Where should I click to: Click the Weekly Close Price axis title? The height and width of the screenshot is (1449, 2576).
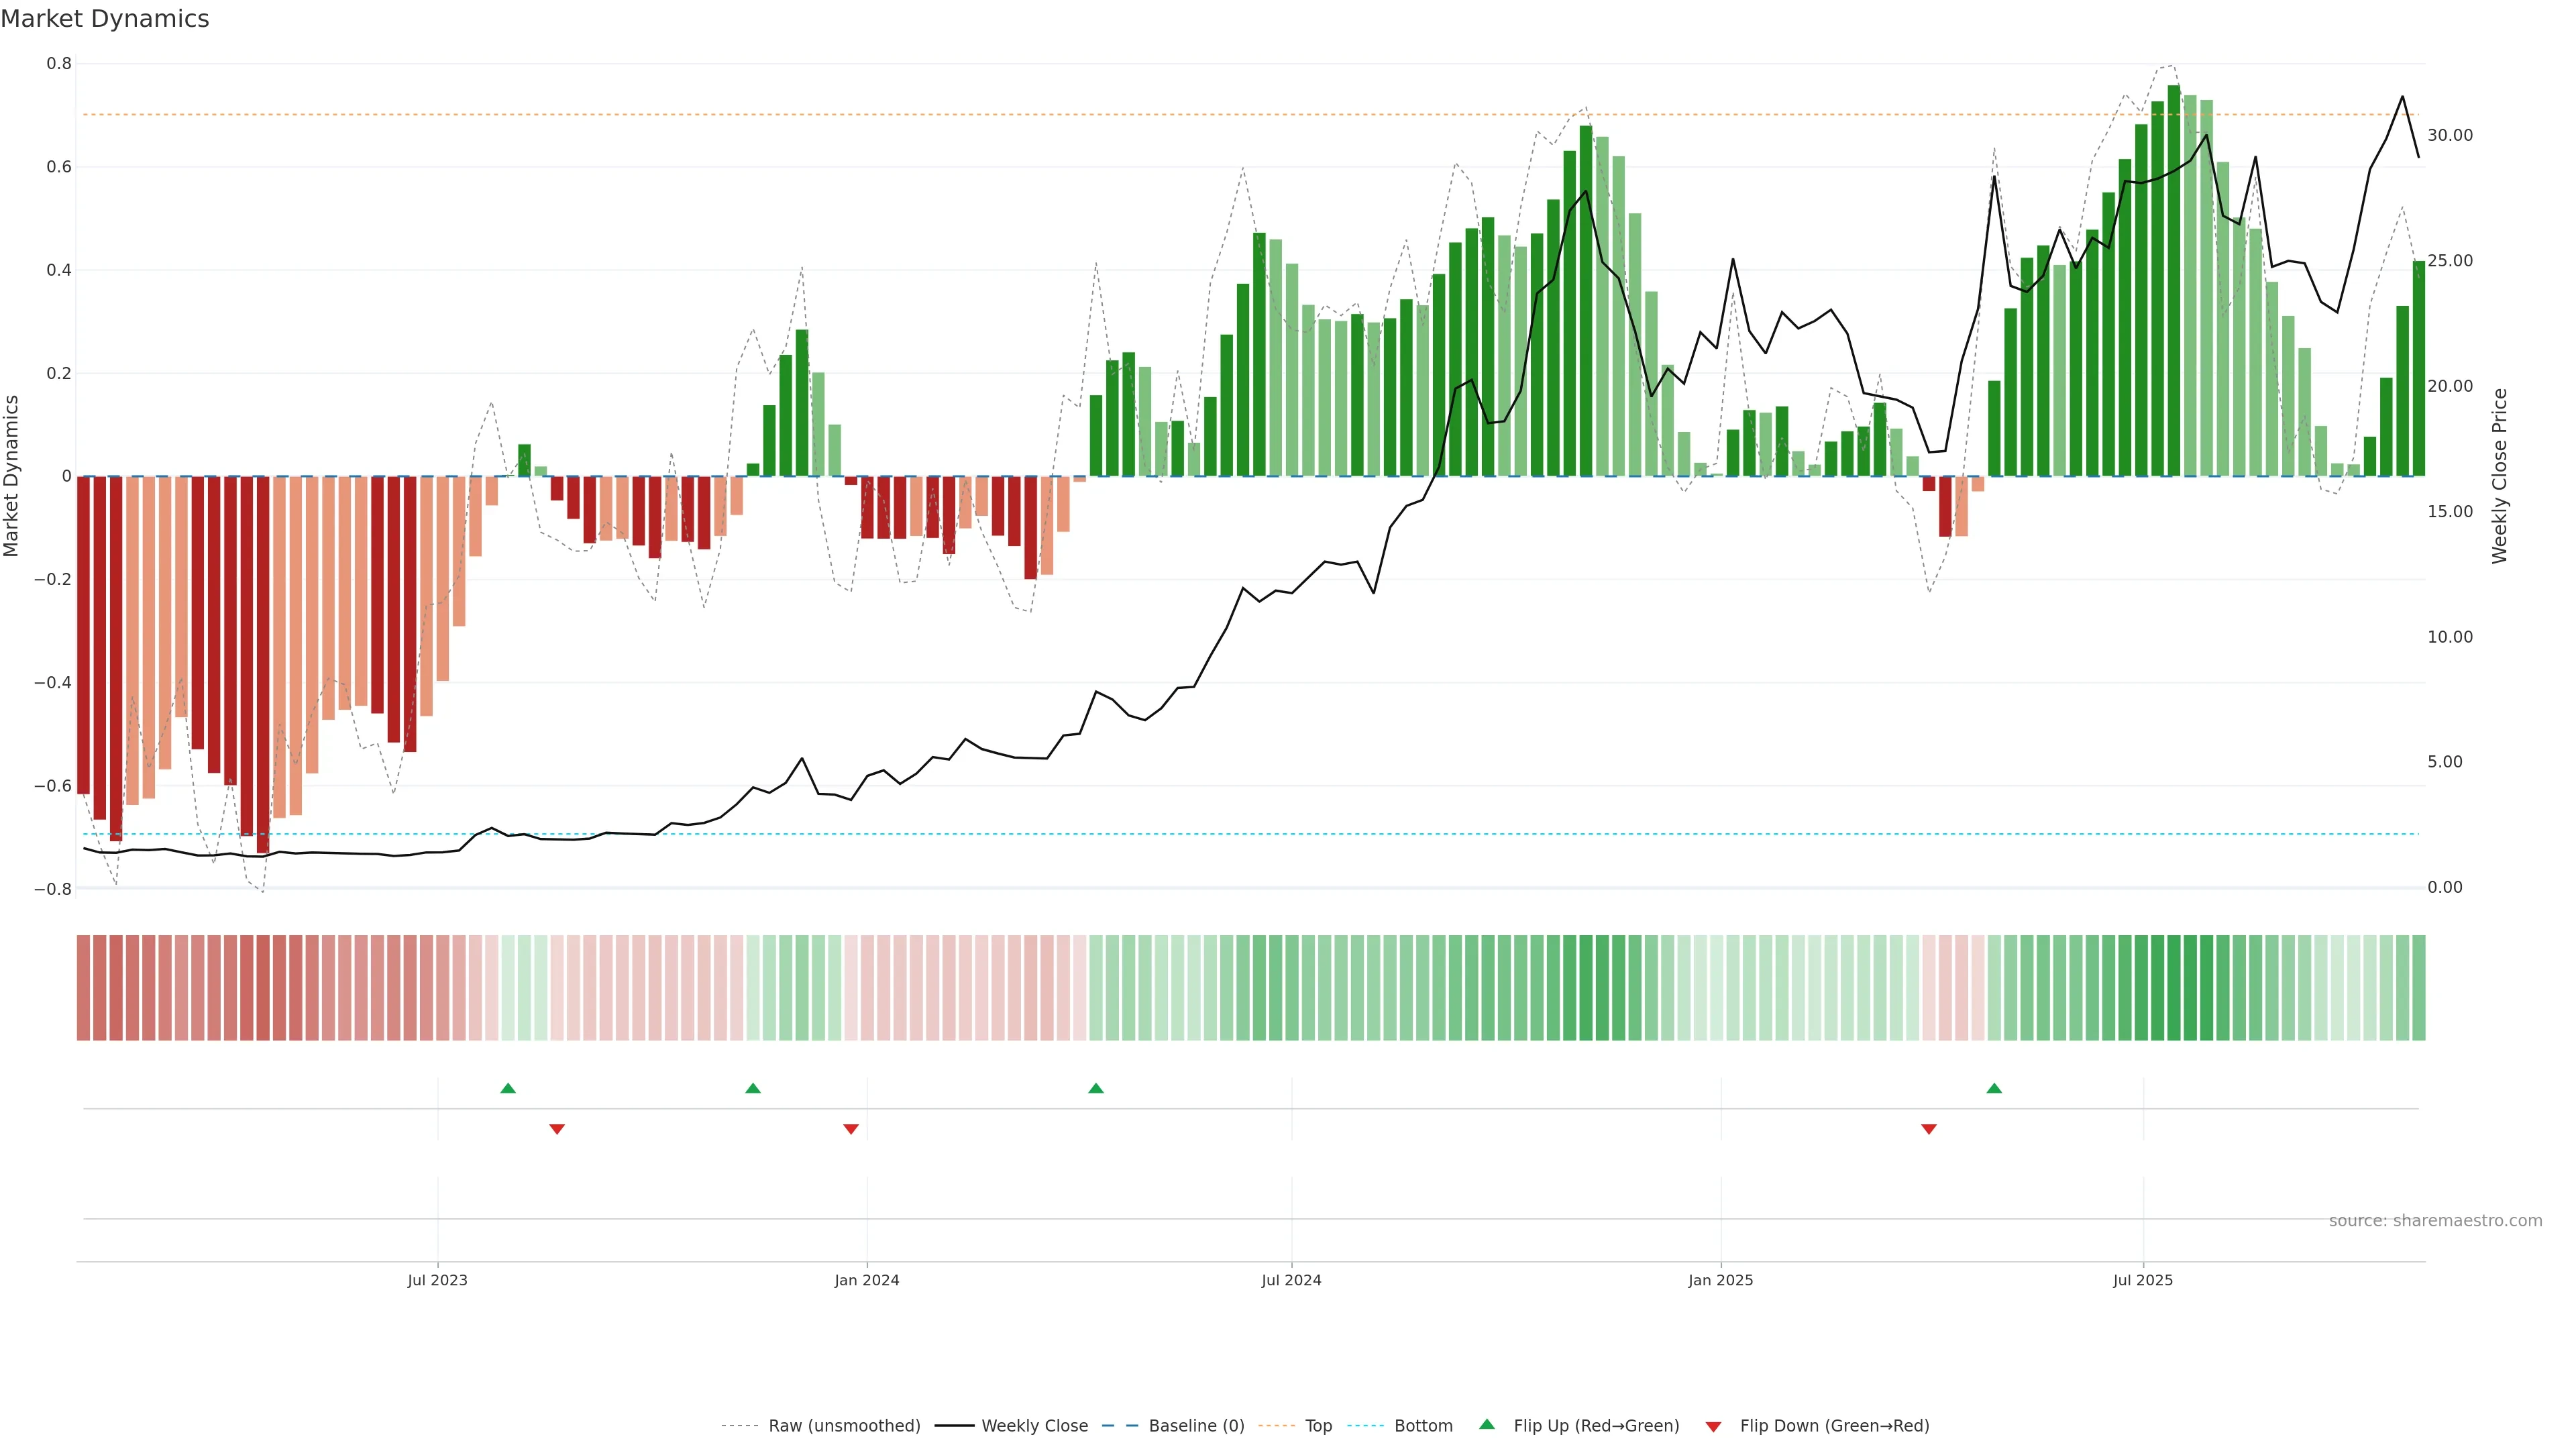coord(2499,476)
